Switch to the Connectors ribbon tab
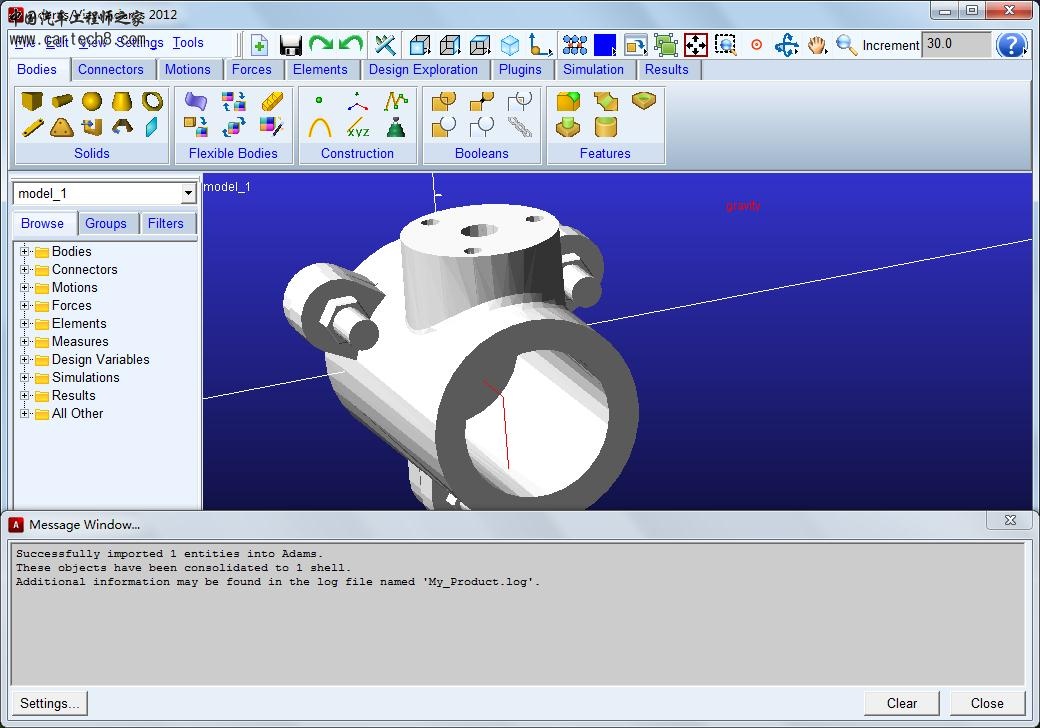 coord(110,70)
